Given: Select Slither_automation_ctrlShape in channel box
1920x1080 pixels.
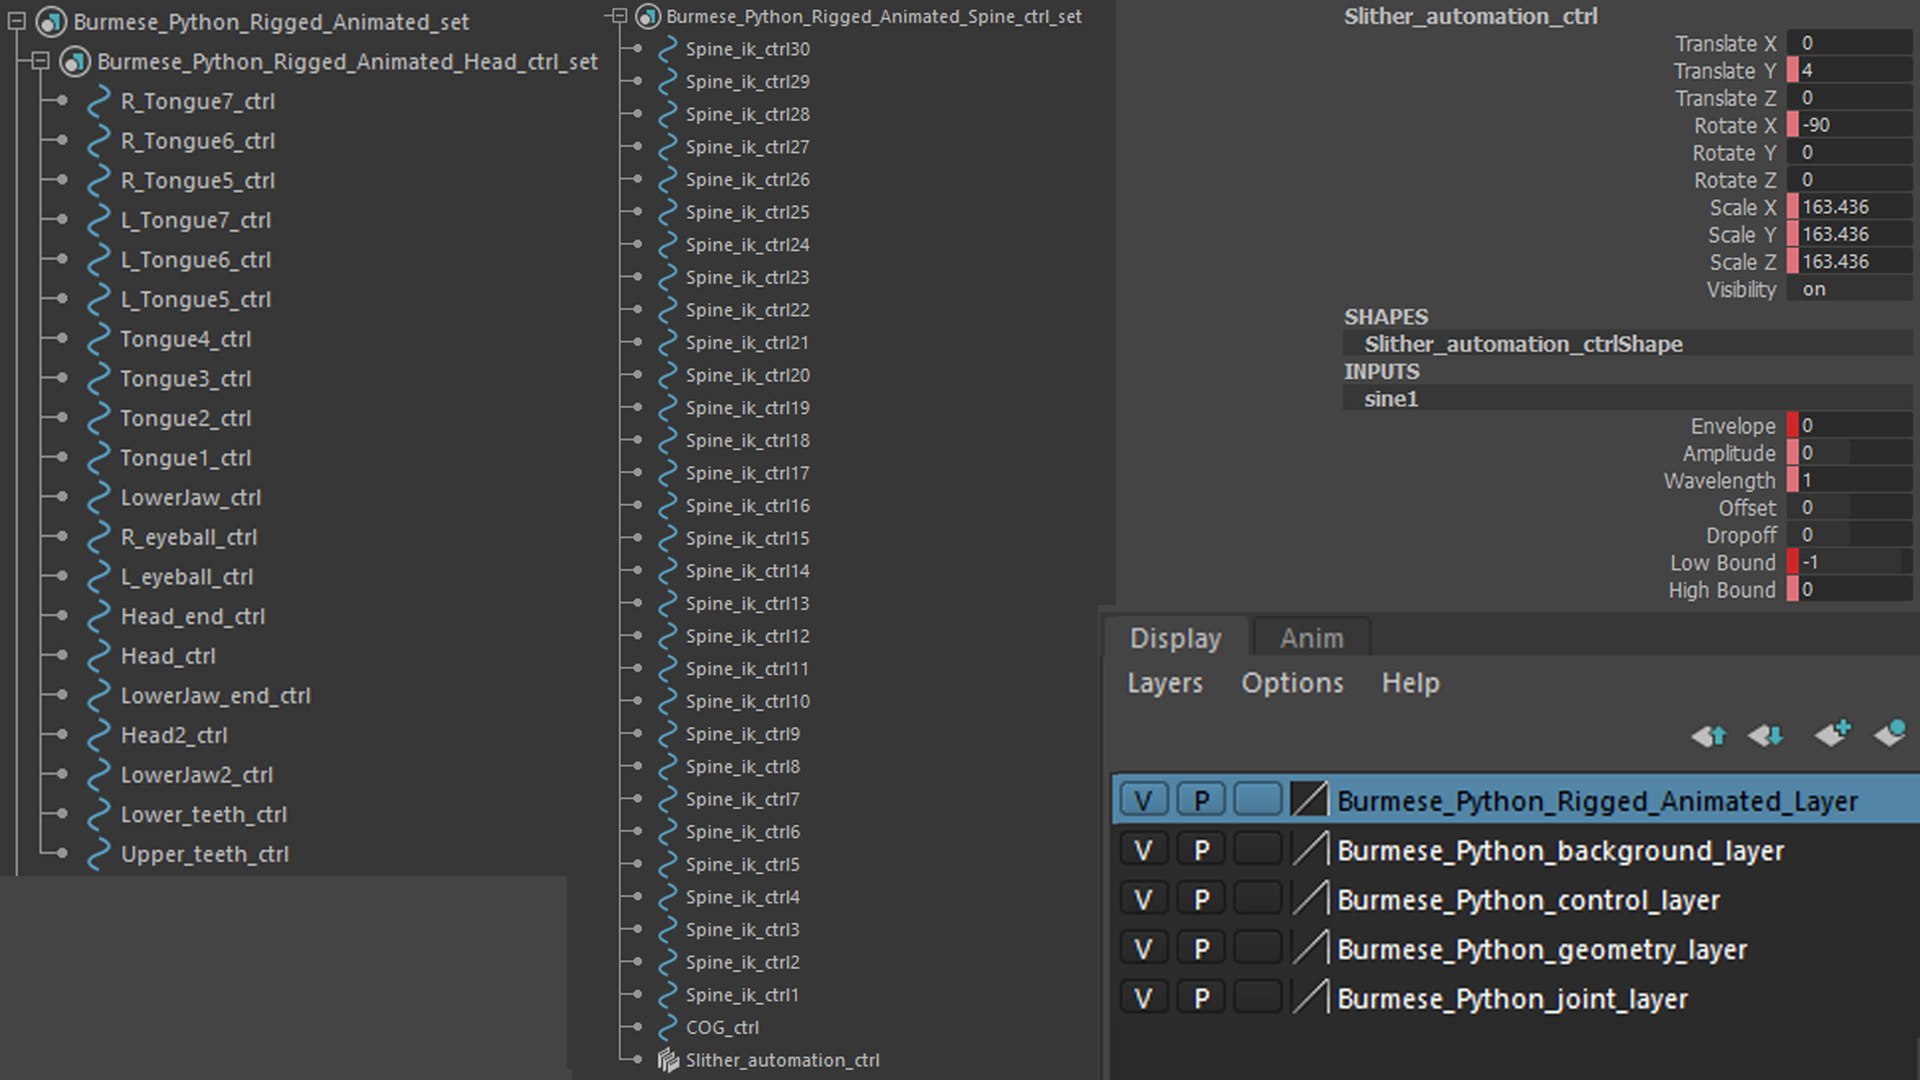Looking at the screenshot, I should [x=1522, y=344].
